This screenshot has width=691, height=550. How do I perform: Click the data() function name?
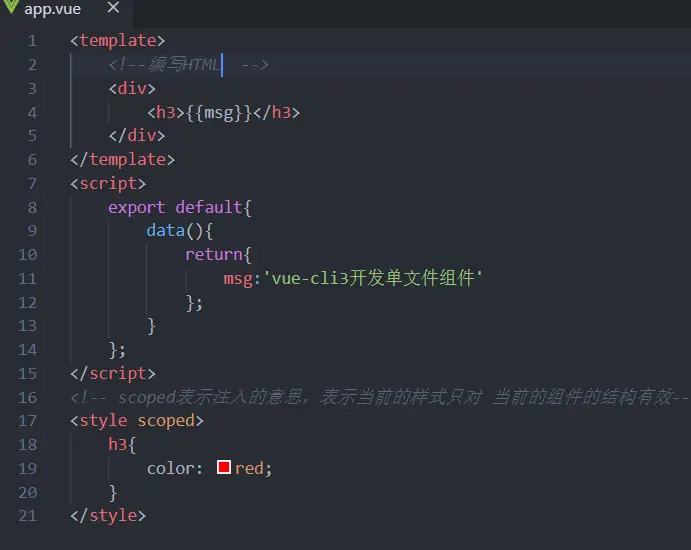166,230
